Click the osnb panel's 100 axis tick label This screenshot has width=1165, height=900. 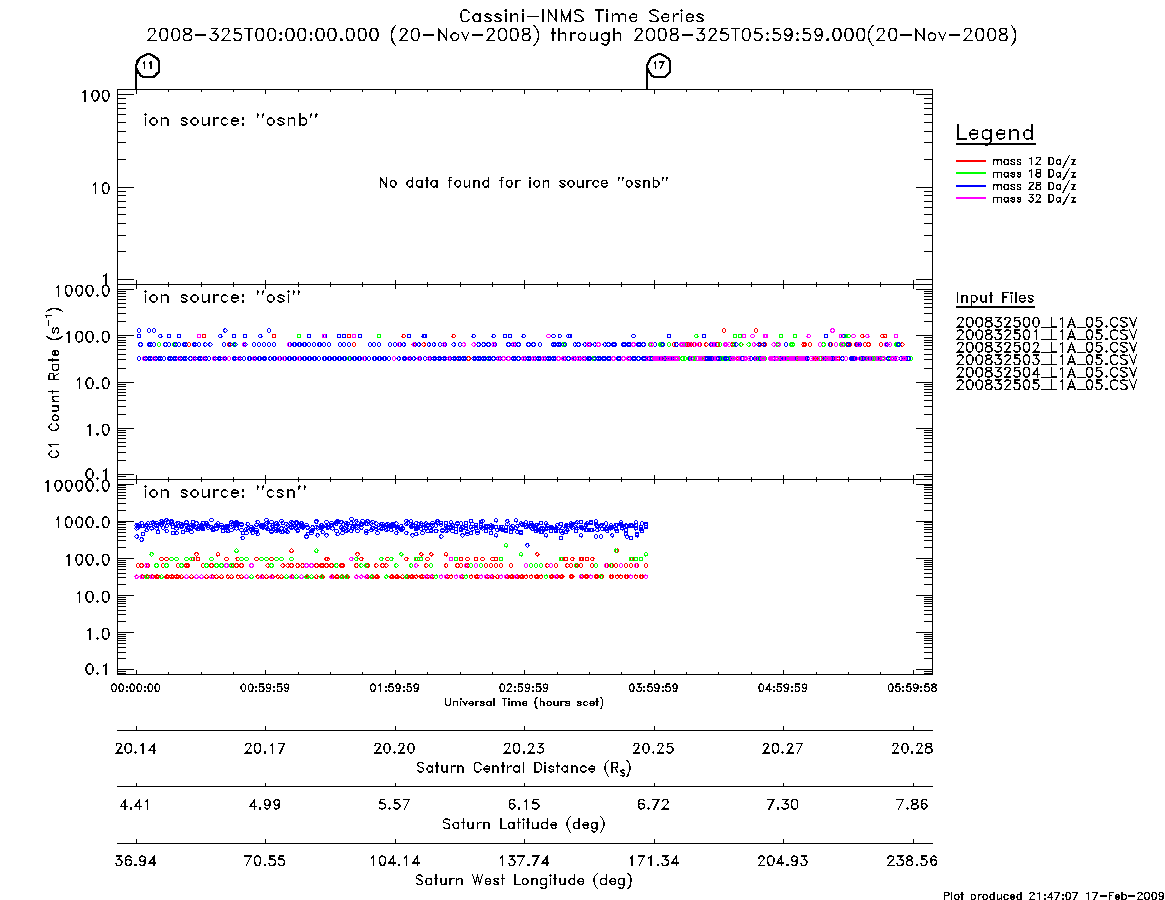click(96, 96)
